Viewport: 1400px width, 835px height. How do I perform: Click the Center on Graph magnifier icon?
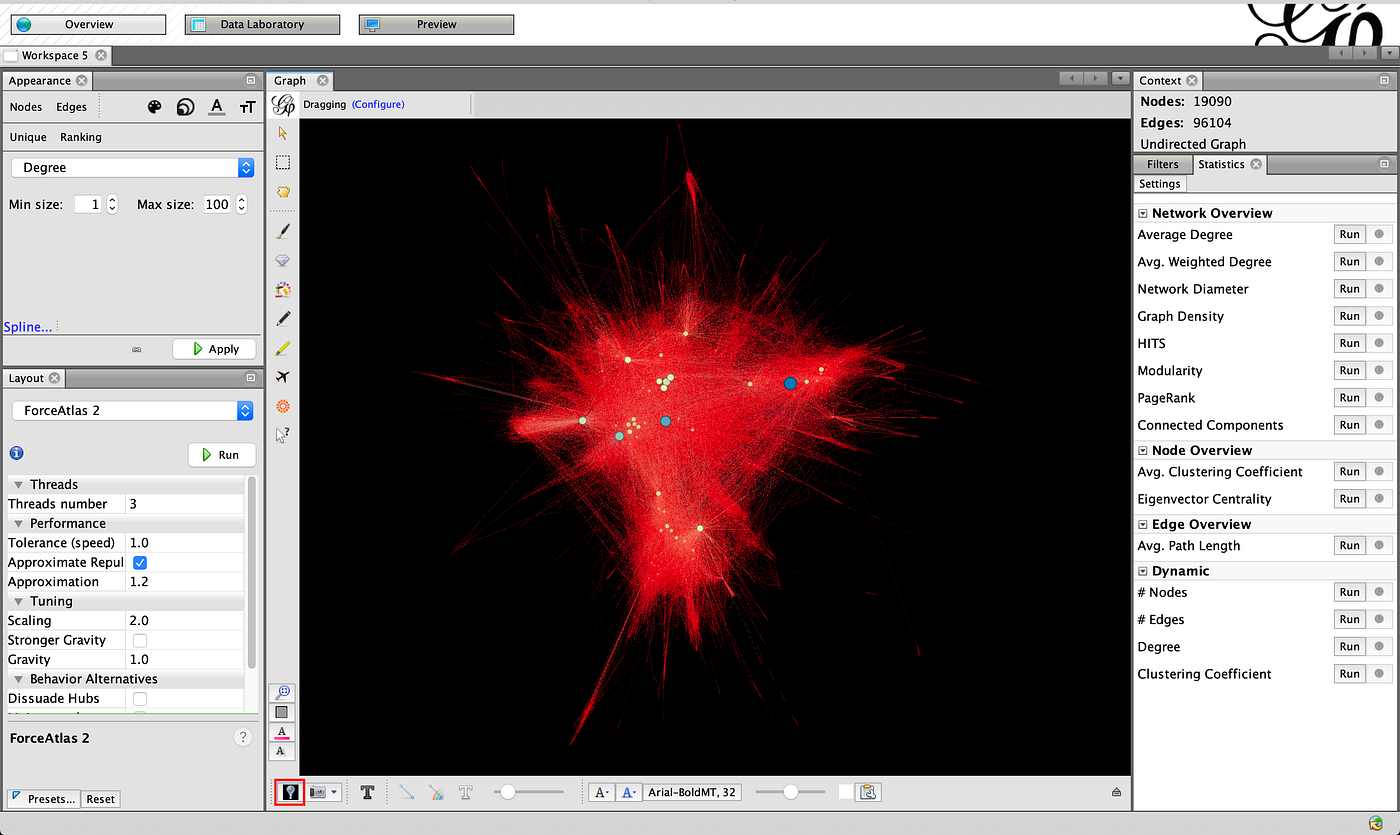tap(283, 692)
